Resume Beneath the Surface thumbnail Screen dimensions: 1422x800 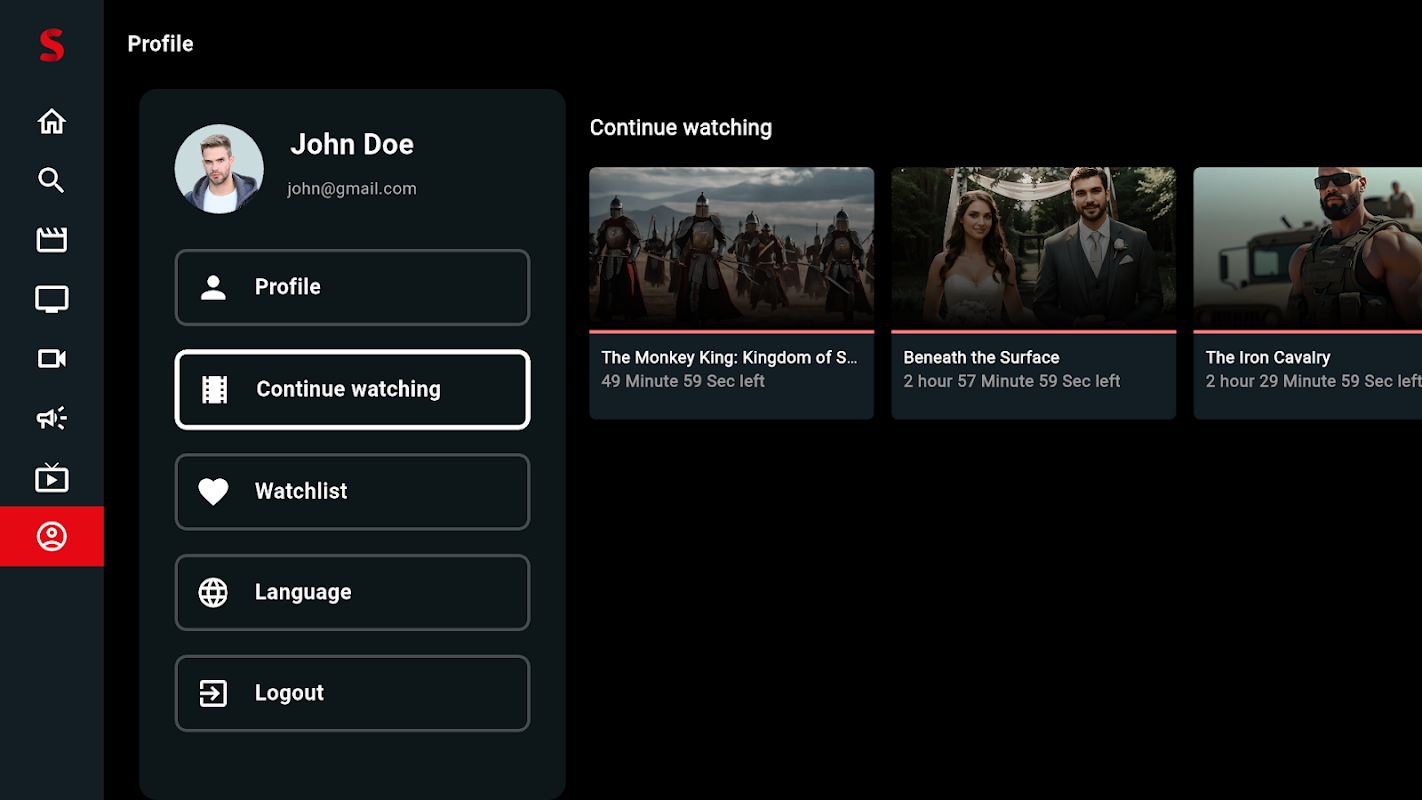[x=1033, y=247]
